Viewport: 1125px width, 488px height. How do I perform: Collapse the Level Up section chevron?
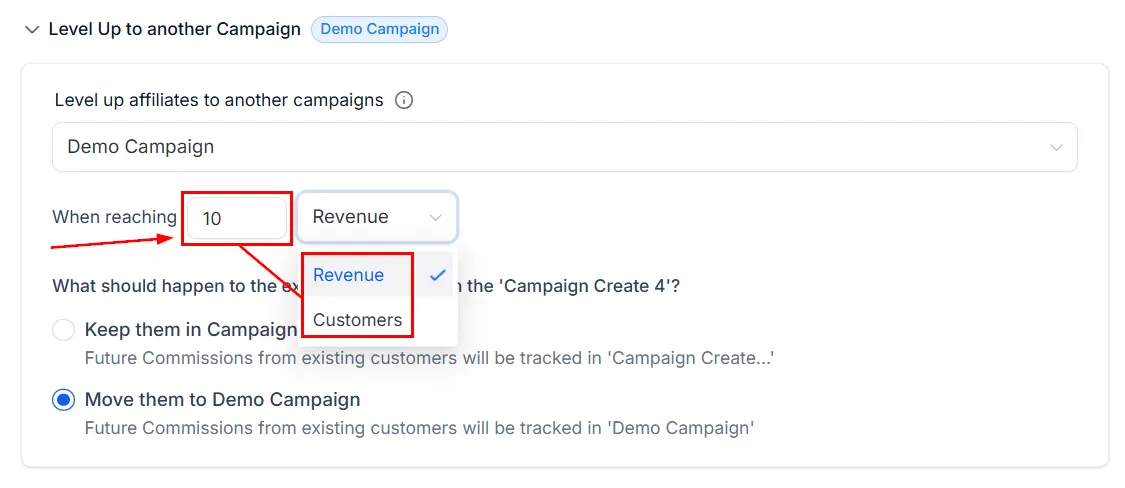32,30
